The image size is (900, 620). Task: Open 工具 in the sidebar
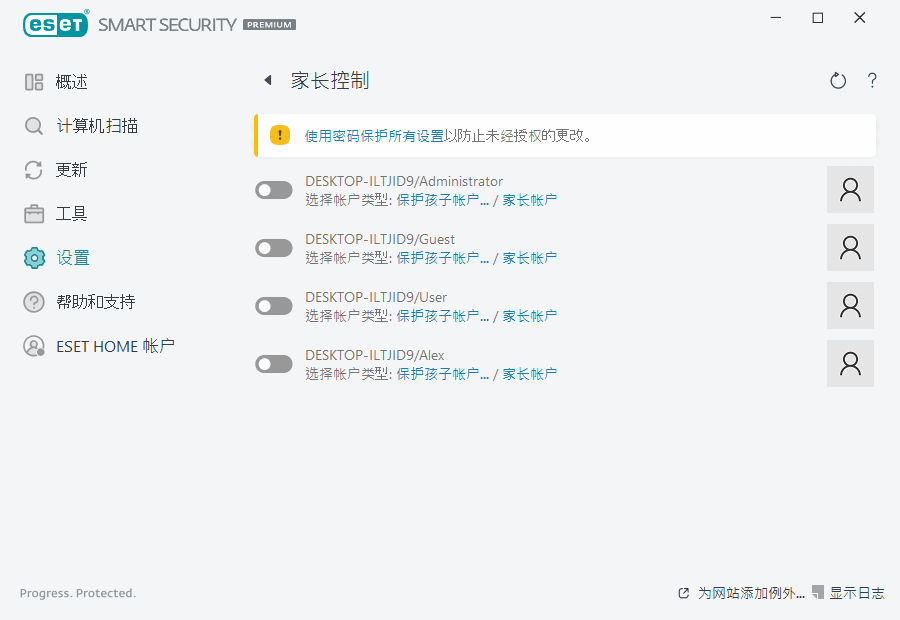coord(71,214)
